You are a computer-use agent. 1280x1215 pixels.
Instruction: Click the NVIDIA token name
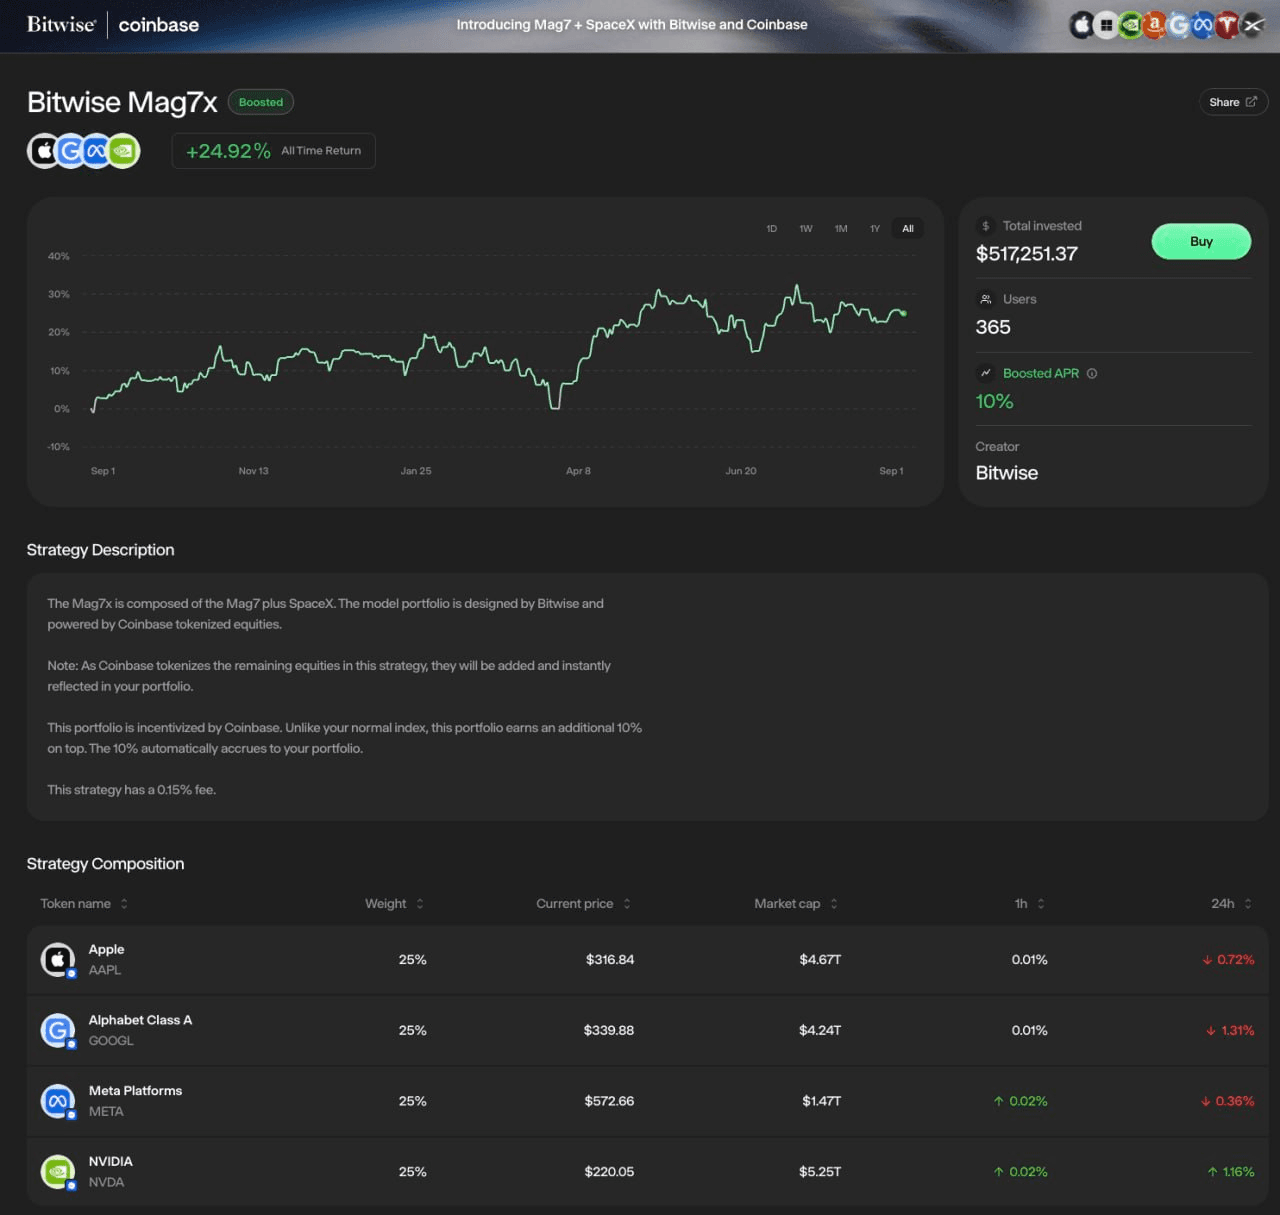[111, 1162]
